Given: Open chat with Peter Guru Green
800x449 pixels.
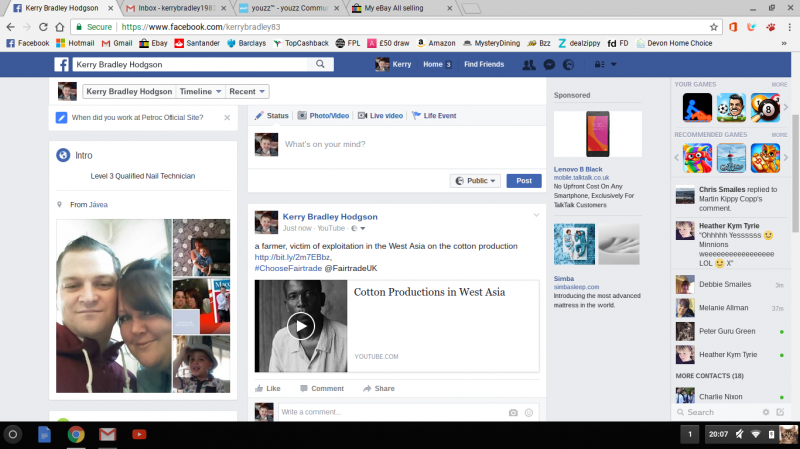Looking at the screenshot, I should (730, 331).
